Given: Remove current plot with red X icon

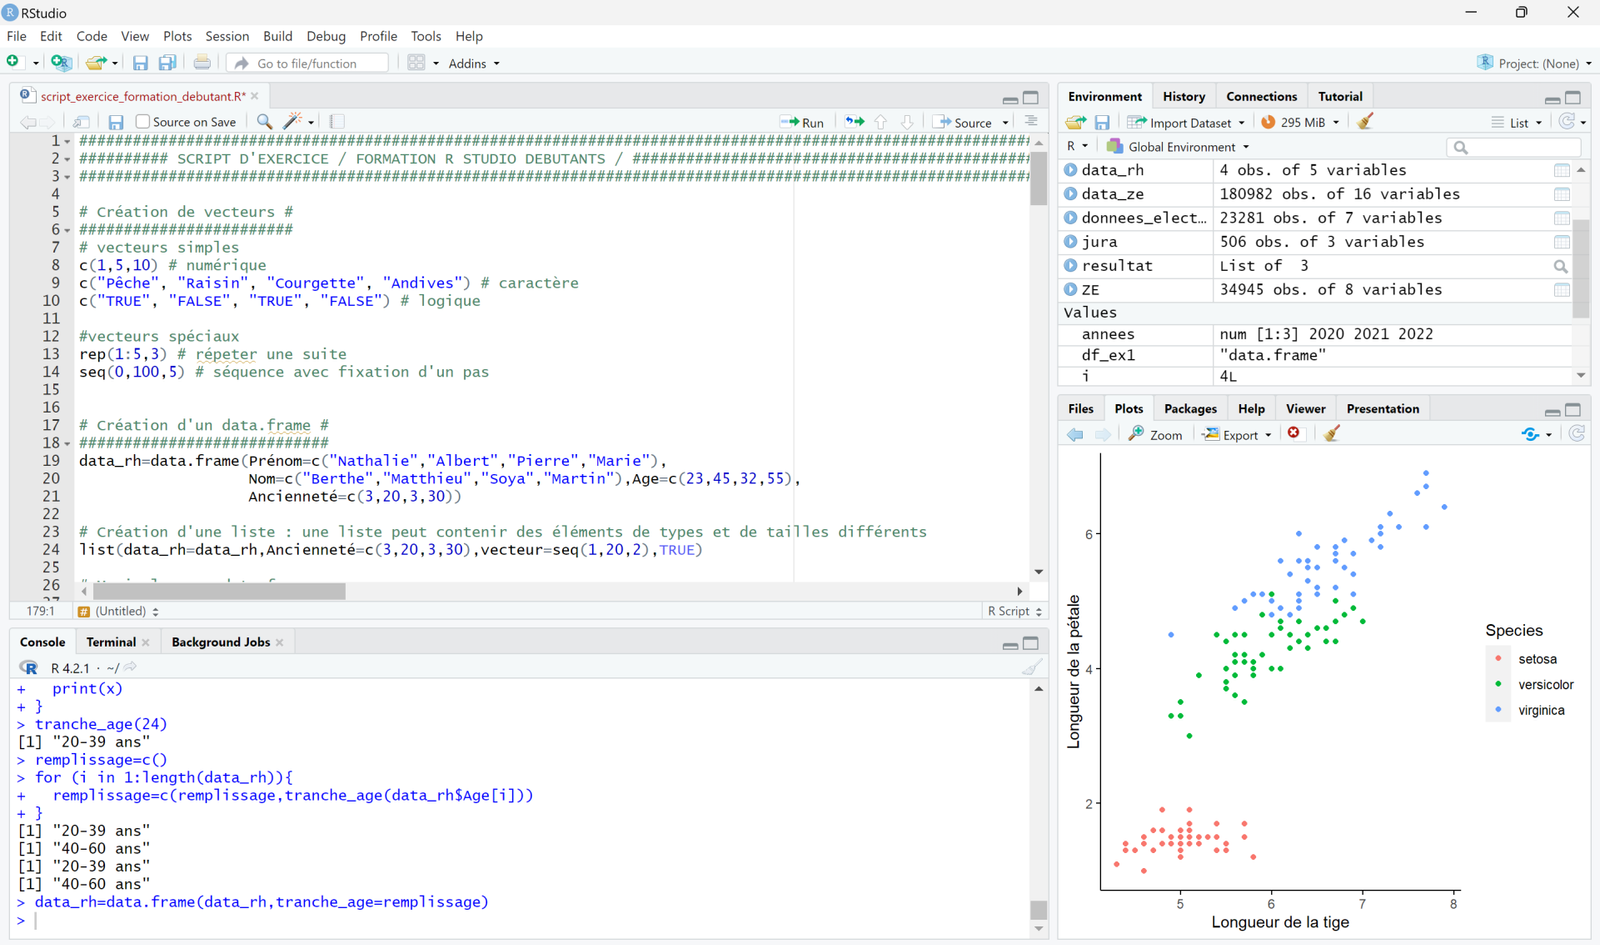Looking at the screenshot, I should 1294,433.
